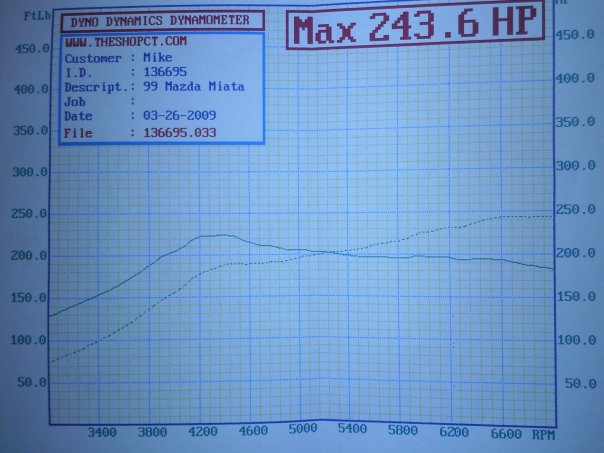Click the 6600 RPM axis tick
The image size is (604, 453).
pos(506,434)
